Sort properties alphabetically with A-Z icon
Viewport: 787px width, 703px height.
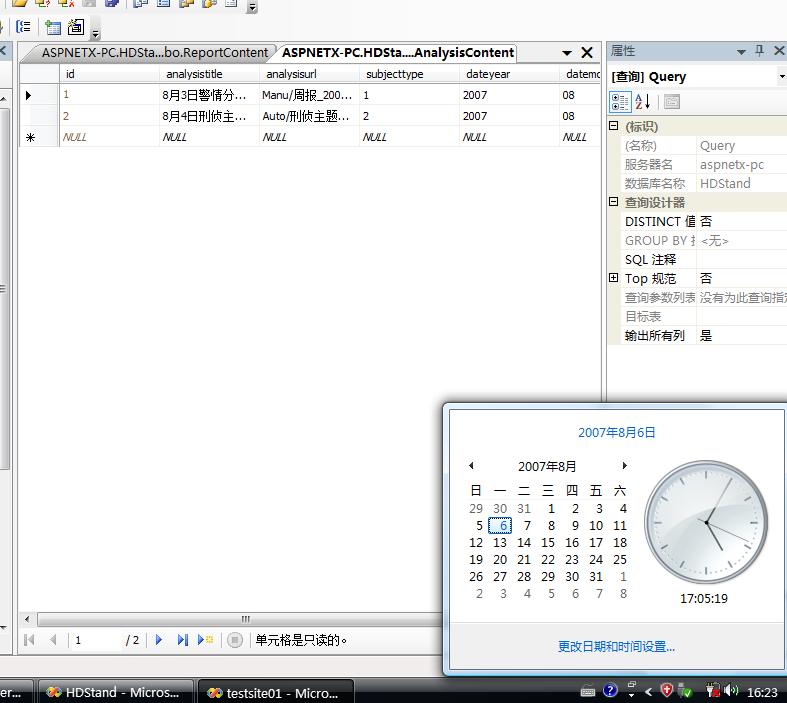pos(643,102)
